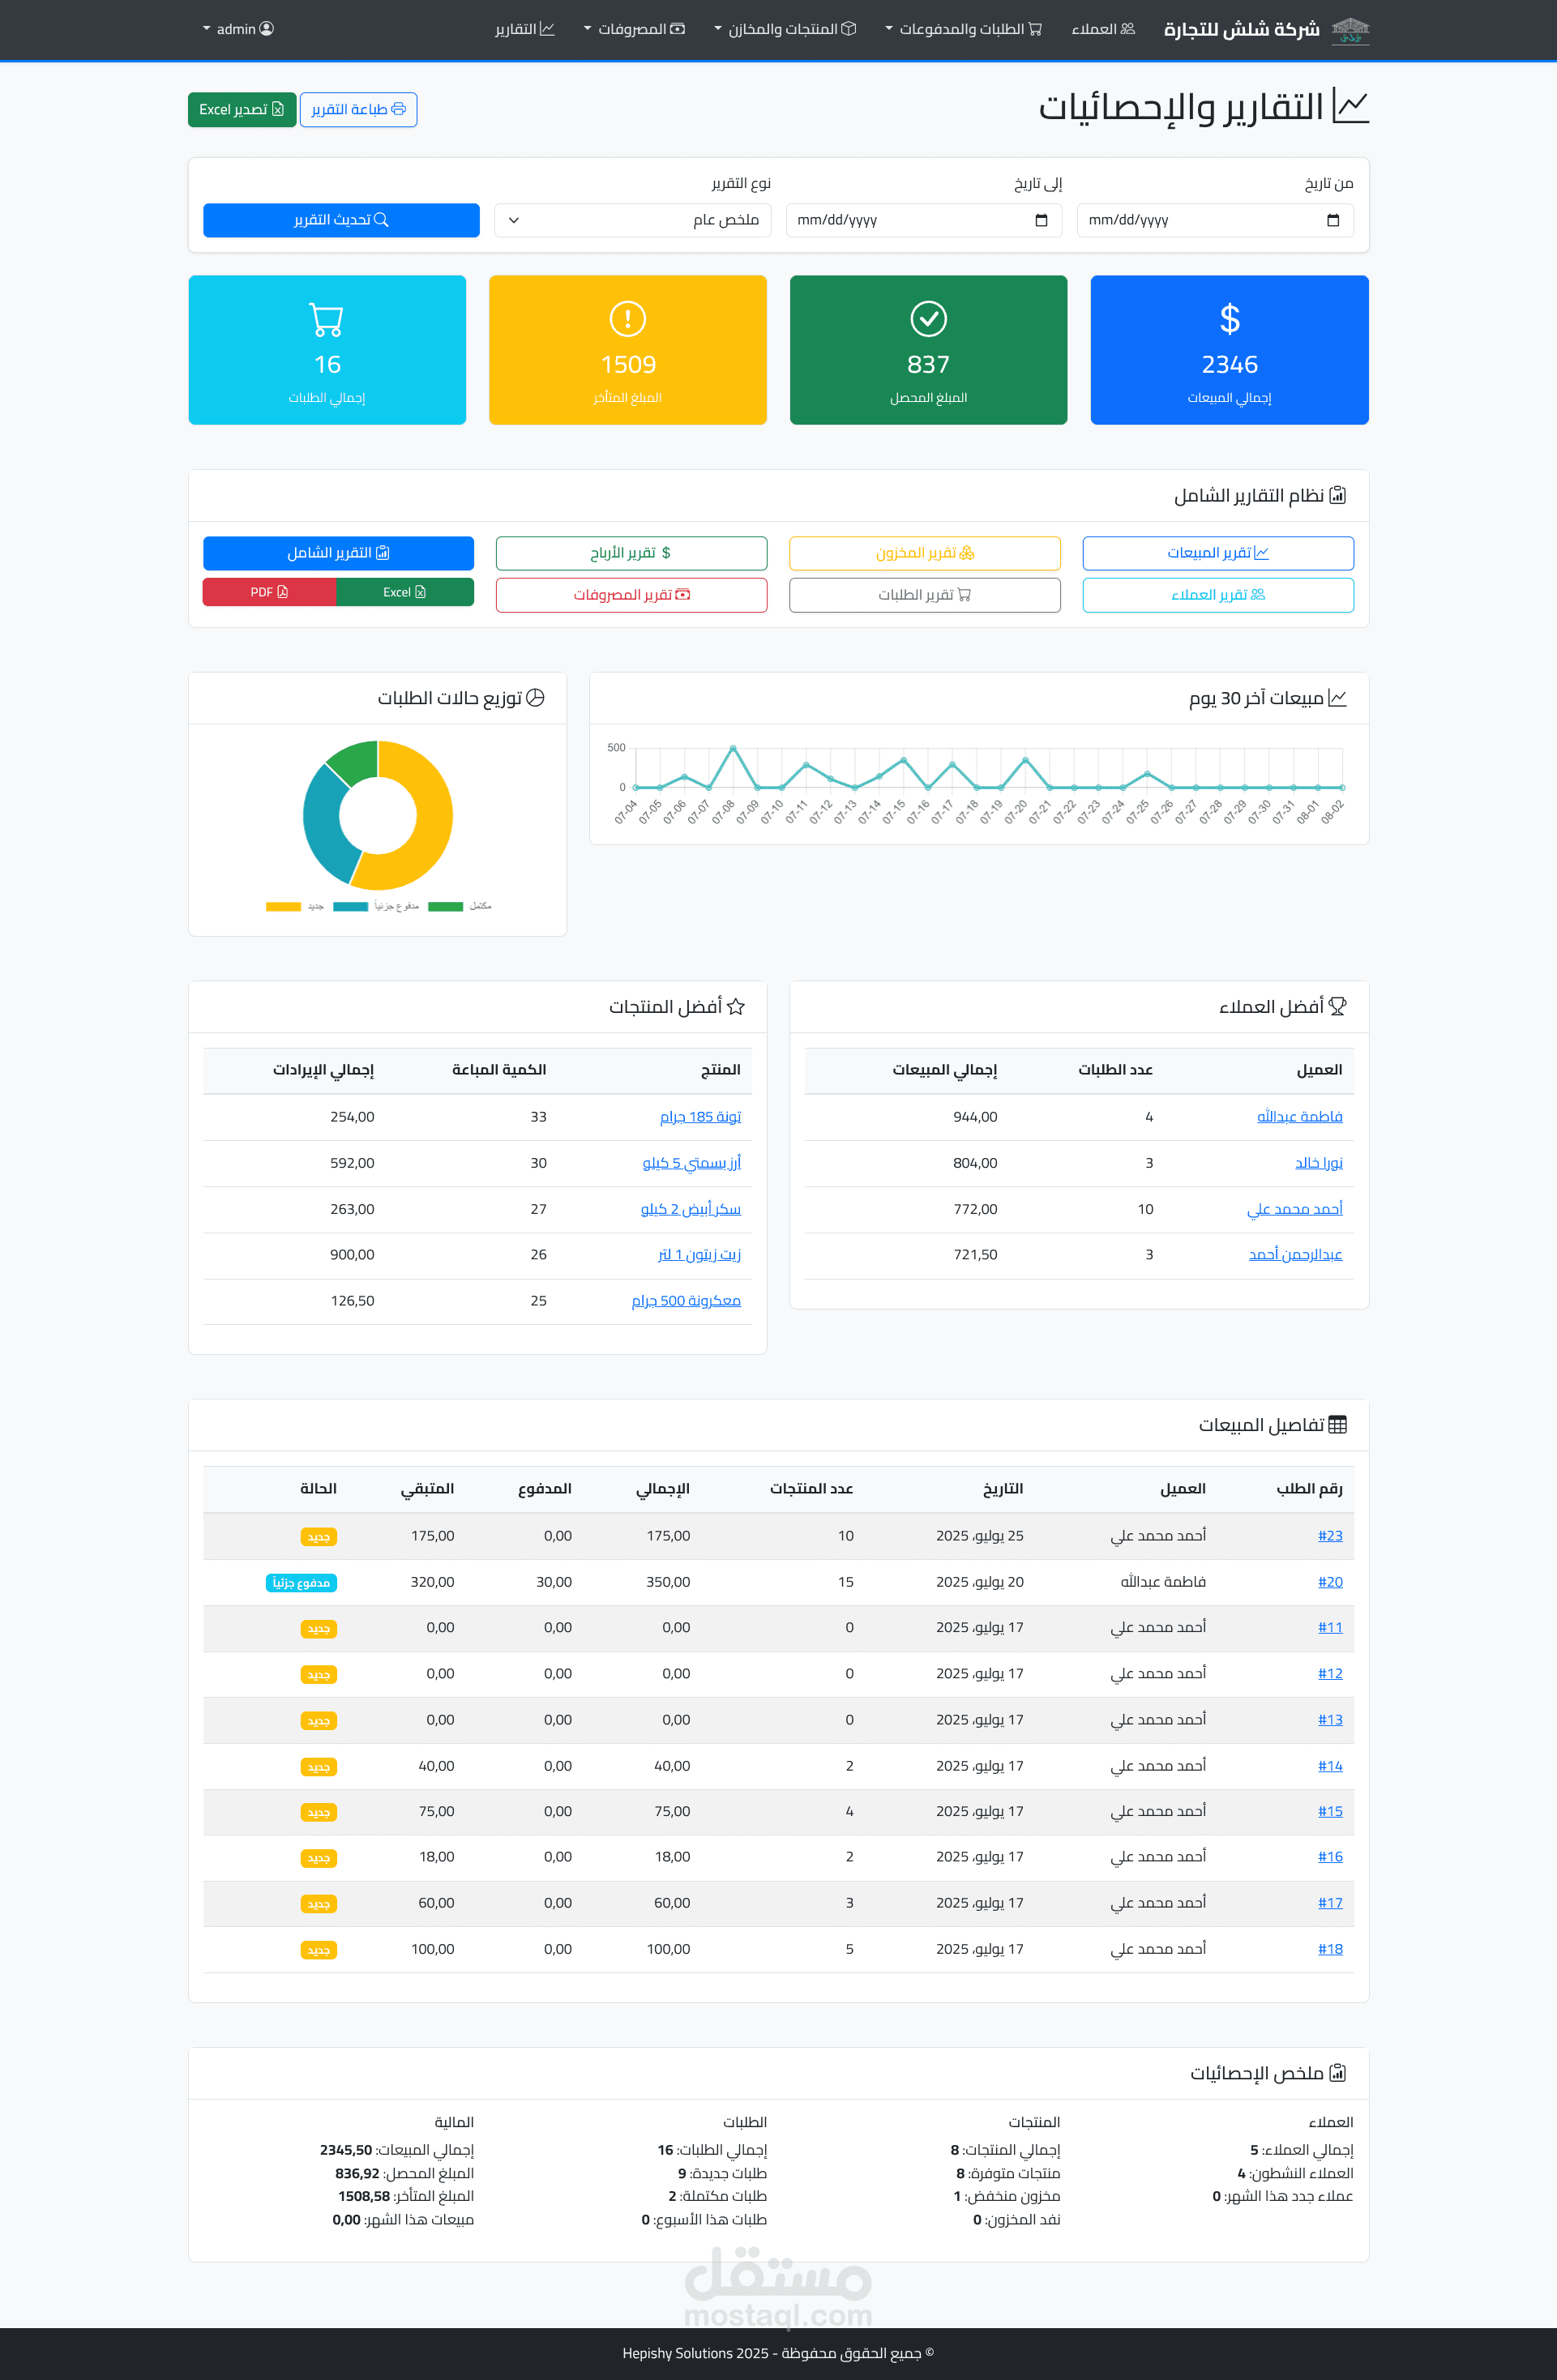
Task: Open the 'العملاء' navbar menu item
Action: point(1103,29)
